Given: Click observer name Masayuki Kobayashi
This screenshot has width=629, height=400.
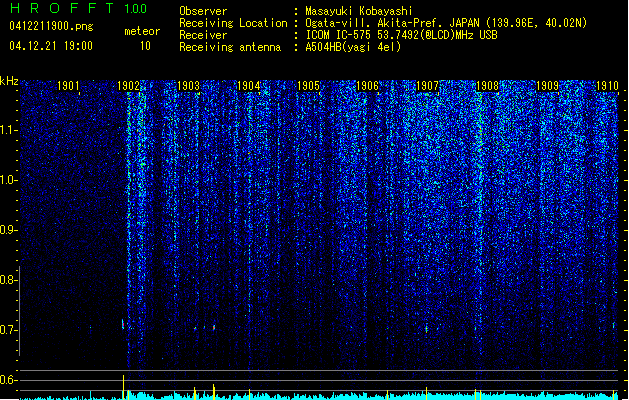Looking at the screenshot, I should pyautogui.click(x=359, y=11).
